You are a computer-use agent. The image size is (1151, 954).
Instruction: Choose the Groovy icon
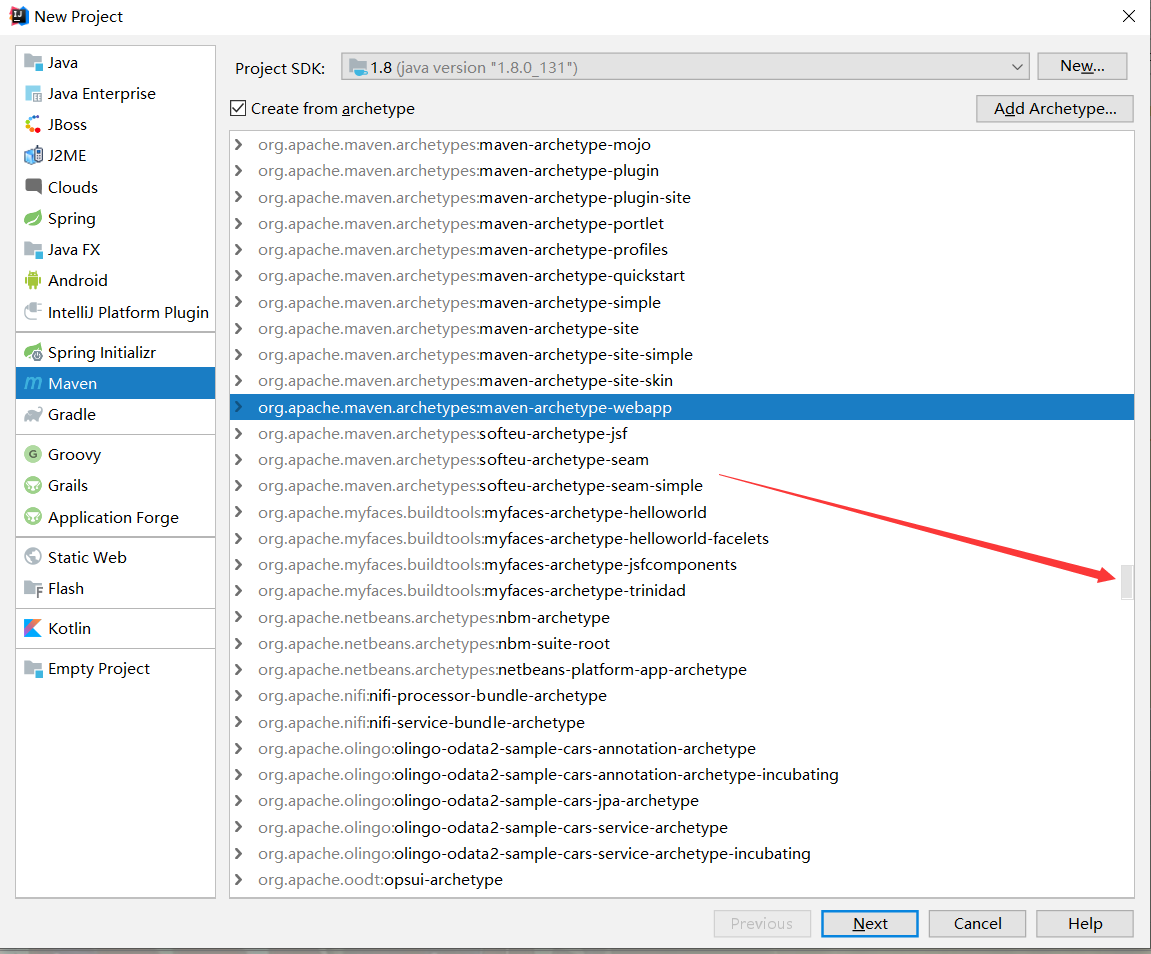(33, 454)
